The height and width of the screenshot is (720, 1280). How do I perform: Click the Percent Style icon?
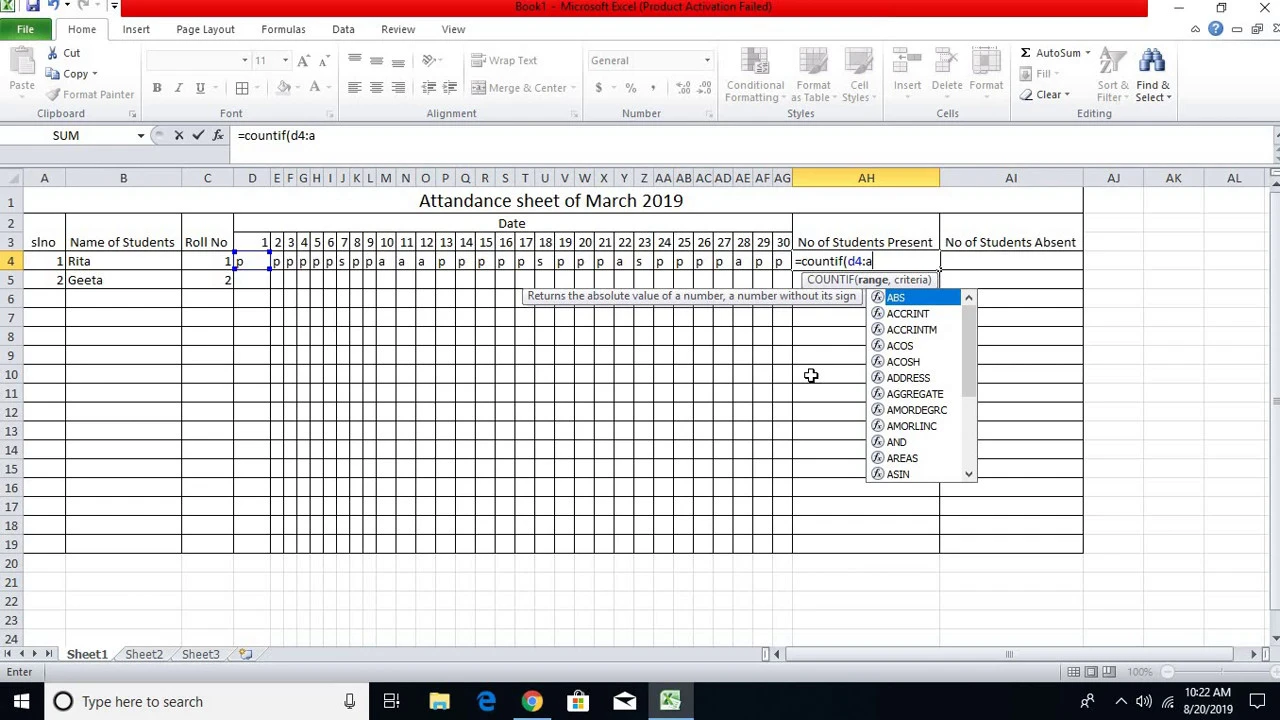point(631,88)
